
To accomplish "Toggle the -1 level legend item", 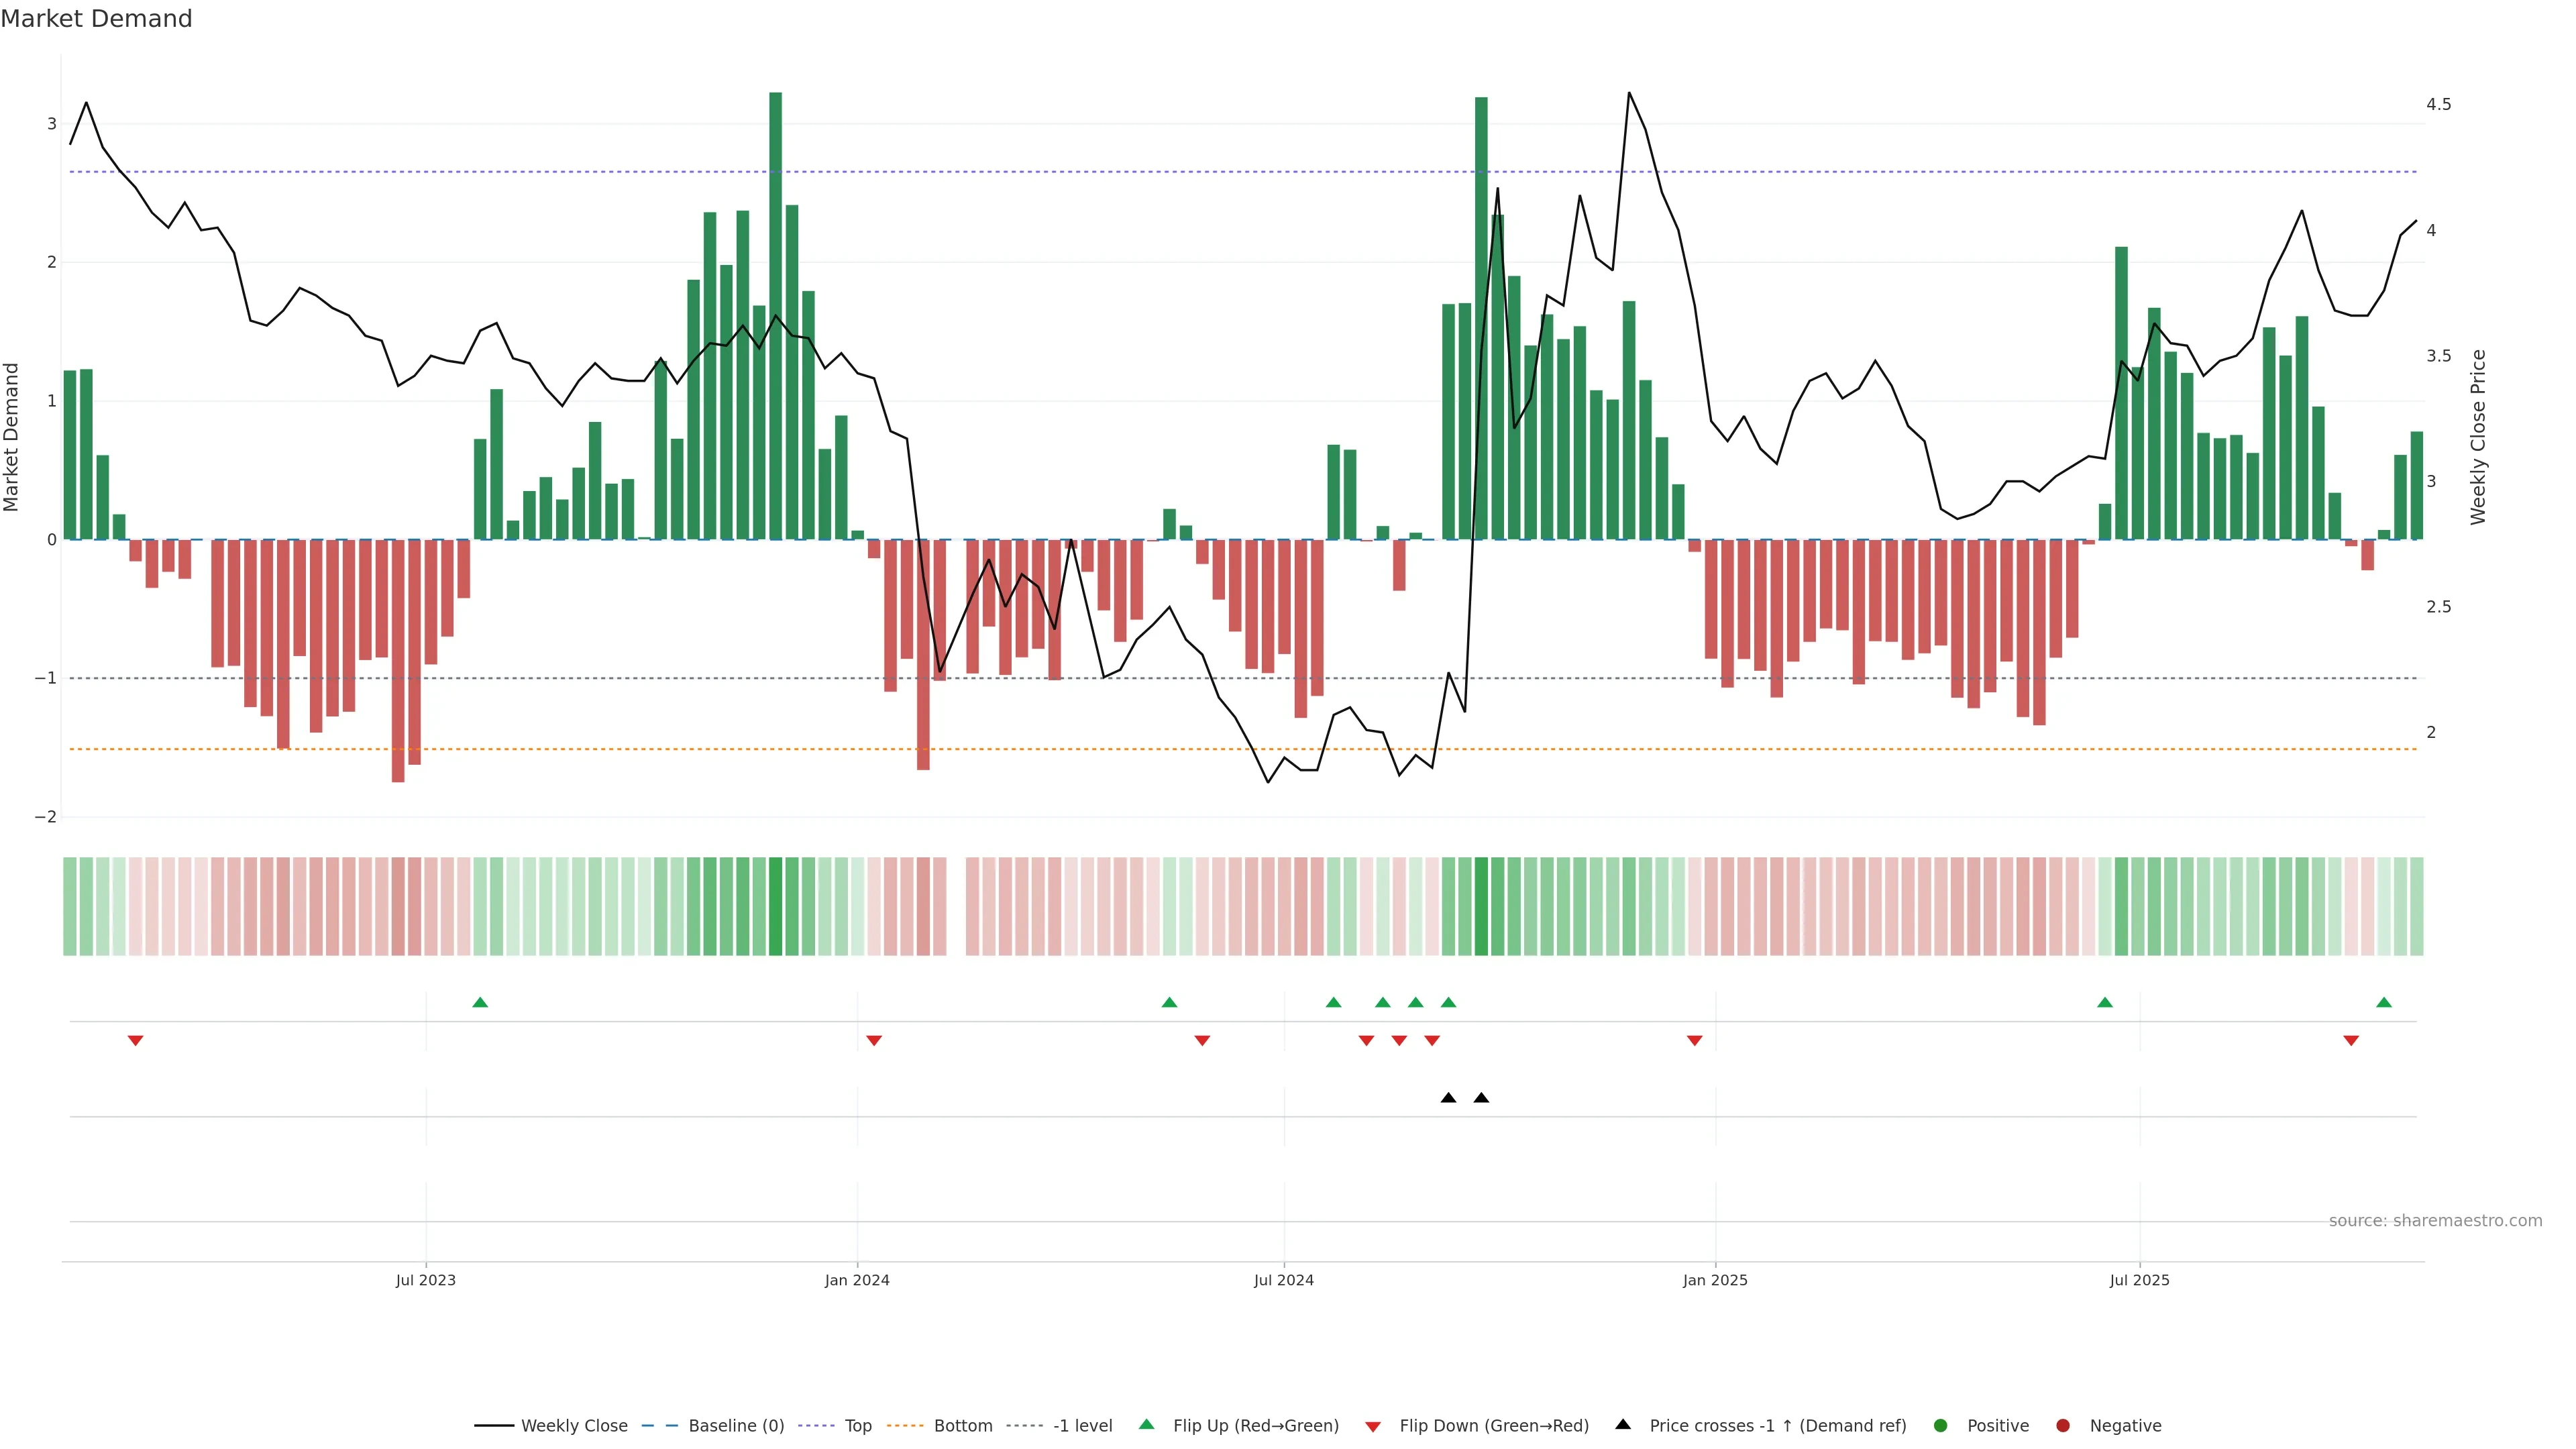I will [x=1082, y=1425].
